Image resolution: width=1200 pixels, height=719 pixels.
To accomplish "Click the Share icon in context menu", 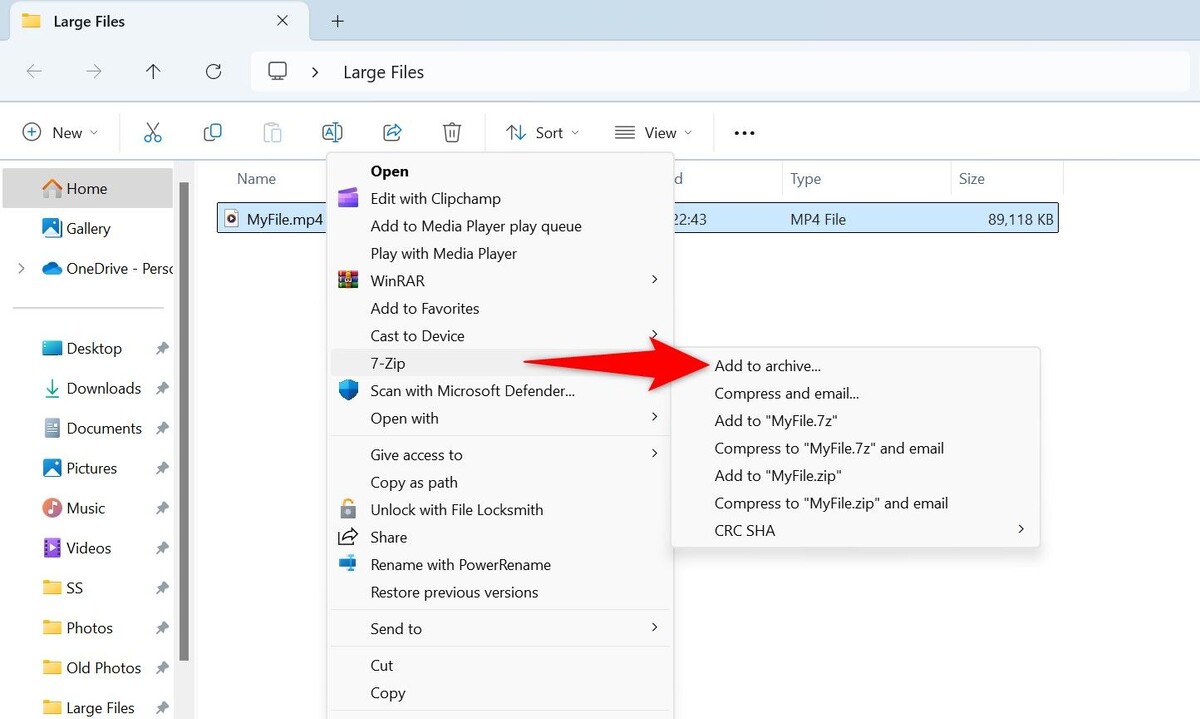I will (348, 537).
